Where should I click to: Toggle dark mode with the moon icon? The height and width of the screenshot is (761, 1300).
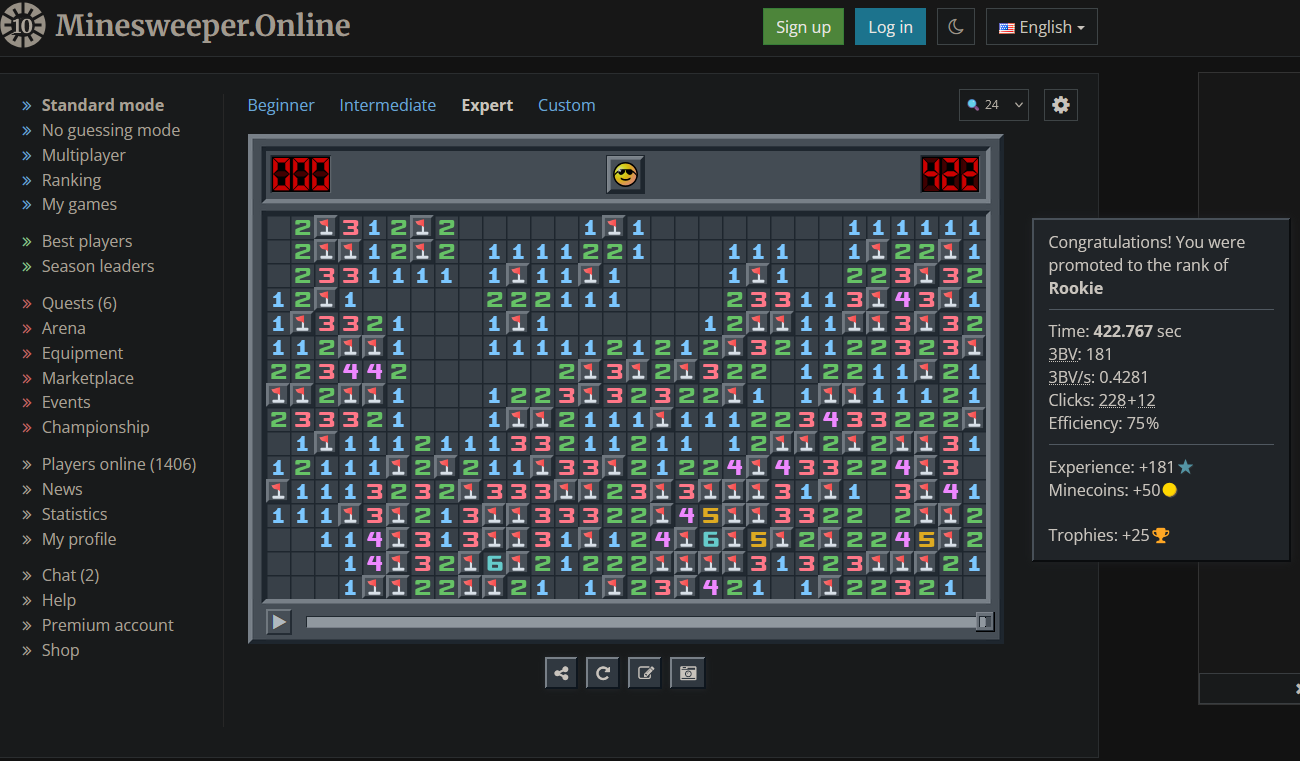(x=956, y=27)
